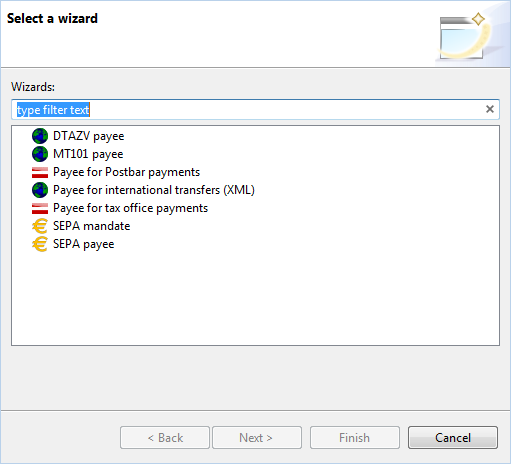Screen dimensions: 511x464
Task: Click the Next > button
Action: (257, 437)
